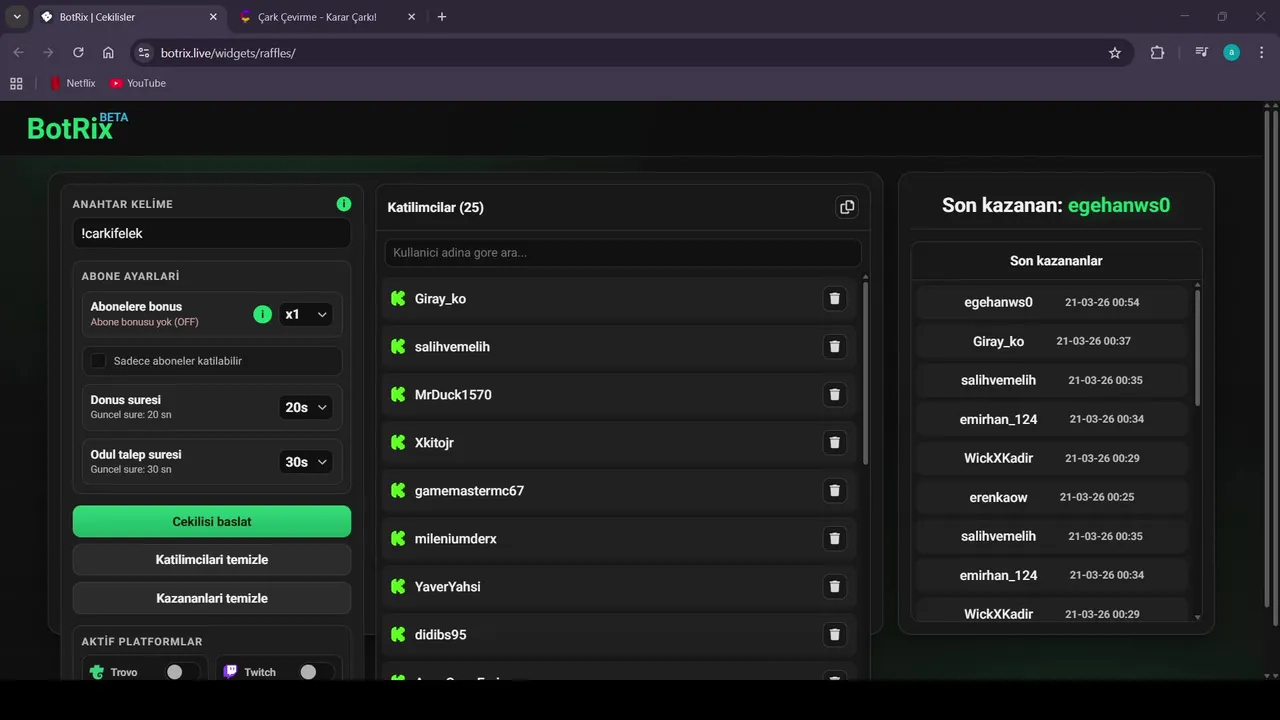Click the Son kazananlar list scrollbar
The width and height of the screenshot is (1280, 720).
pos(1197,348)
